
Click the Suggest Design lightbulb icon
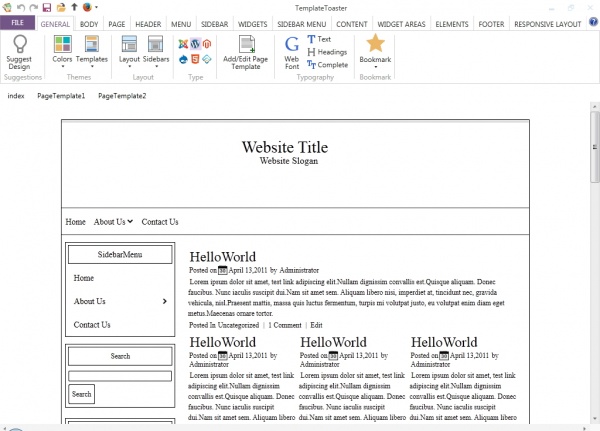pos(19,44)
